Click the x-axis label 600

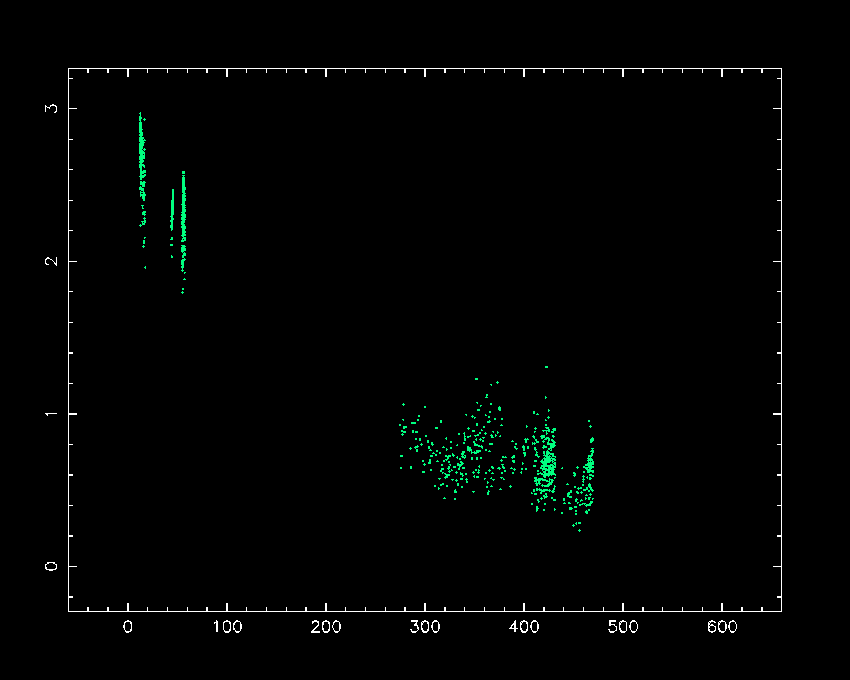pos(722,627)
